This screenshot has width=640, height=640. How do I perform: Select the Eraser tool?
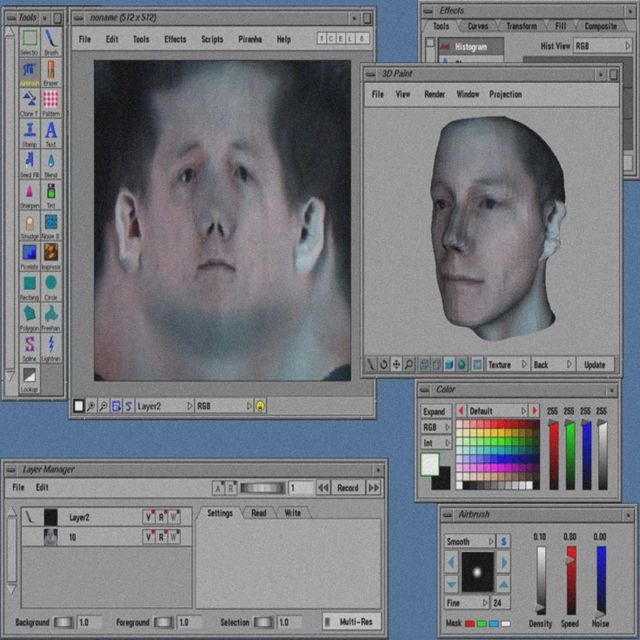(x=51, y=73)
